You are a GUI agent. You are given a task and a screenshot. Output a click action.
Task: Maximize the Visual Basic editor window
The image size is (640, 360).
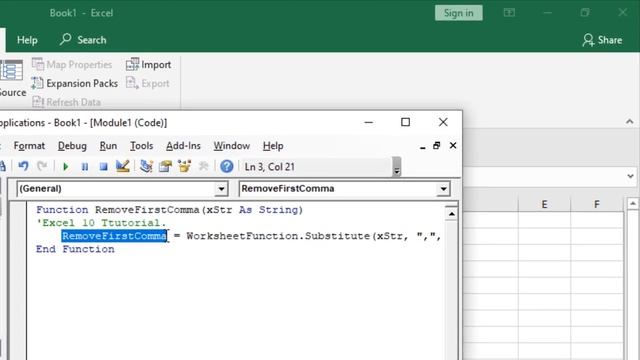[405, 122]
